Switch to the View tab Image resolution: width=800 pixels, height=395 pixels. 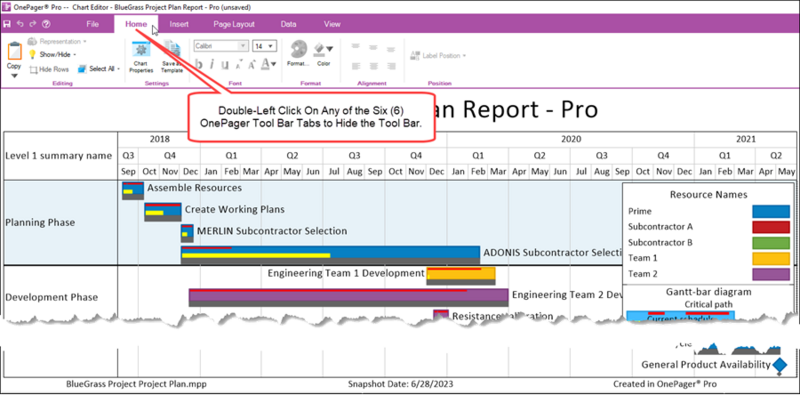point(332,24)
